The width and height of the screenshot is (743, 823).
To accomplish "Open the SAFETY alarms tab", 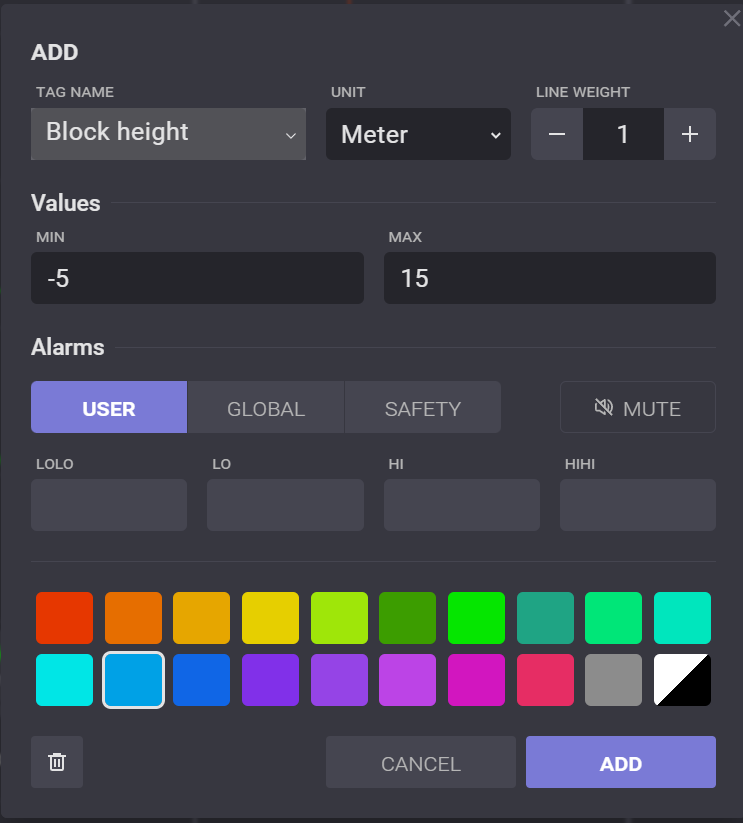I will click(422, 408).
